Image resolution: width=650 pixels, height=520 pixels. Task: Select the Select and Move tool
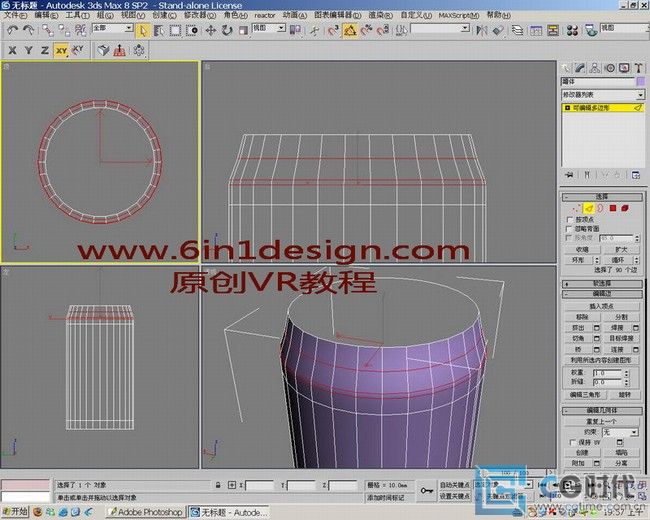coord(211,30)
